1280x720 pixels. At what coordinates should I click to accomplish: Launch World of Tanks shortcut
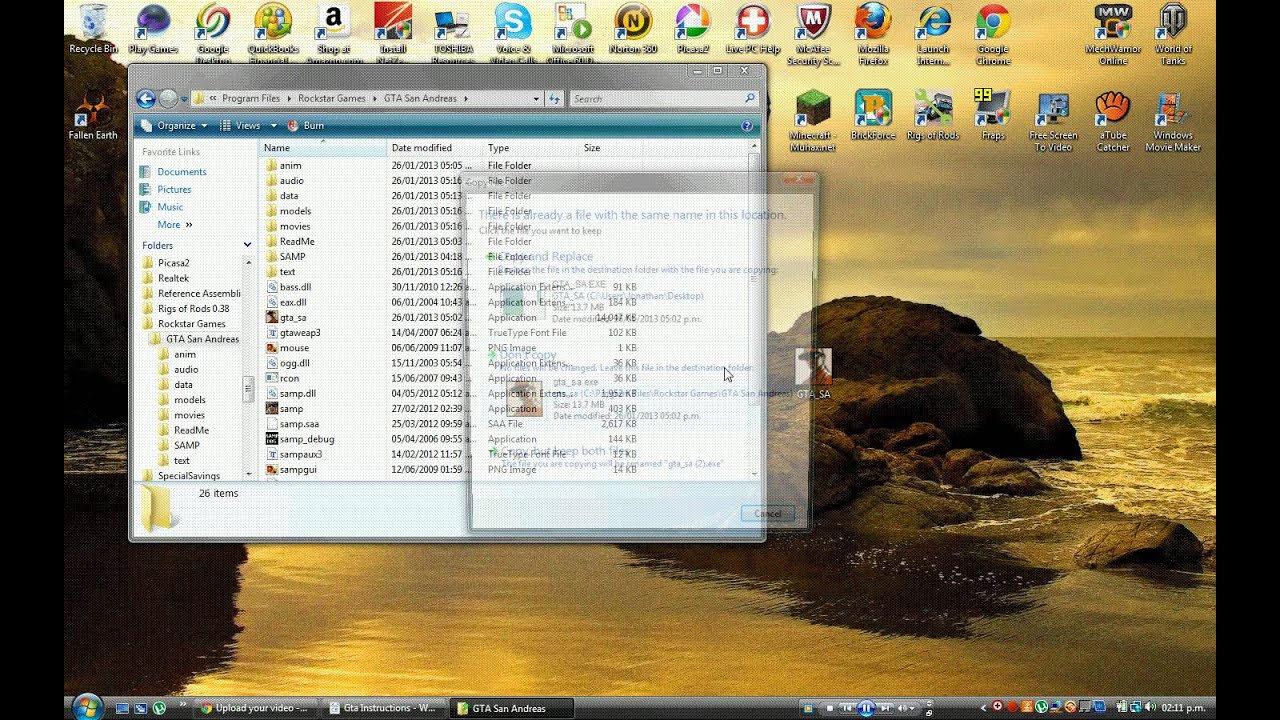[x=1173, y=34]
